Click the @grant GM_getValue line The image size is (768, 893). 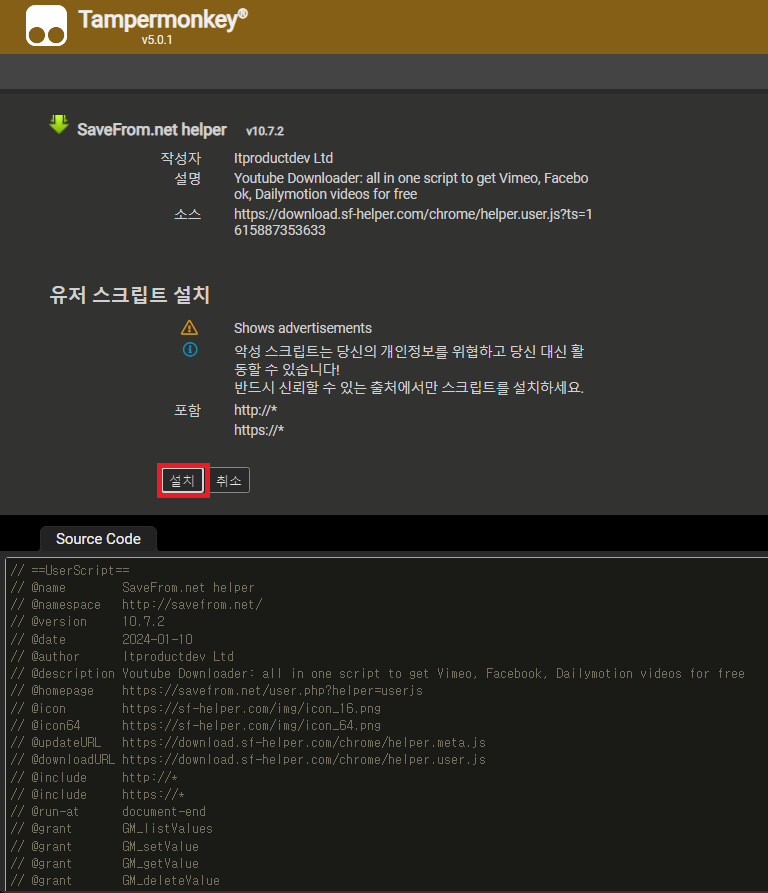coord(105,863)
